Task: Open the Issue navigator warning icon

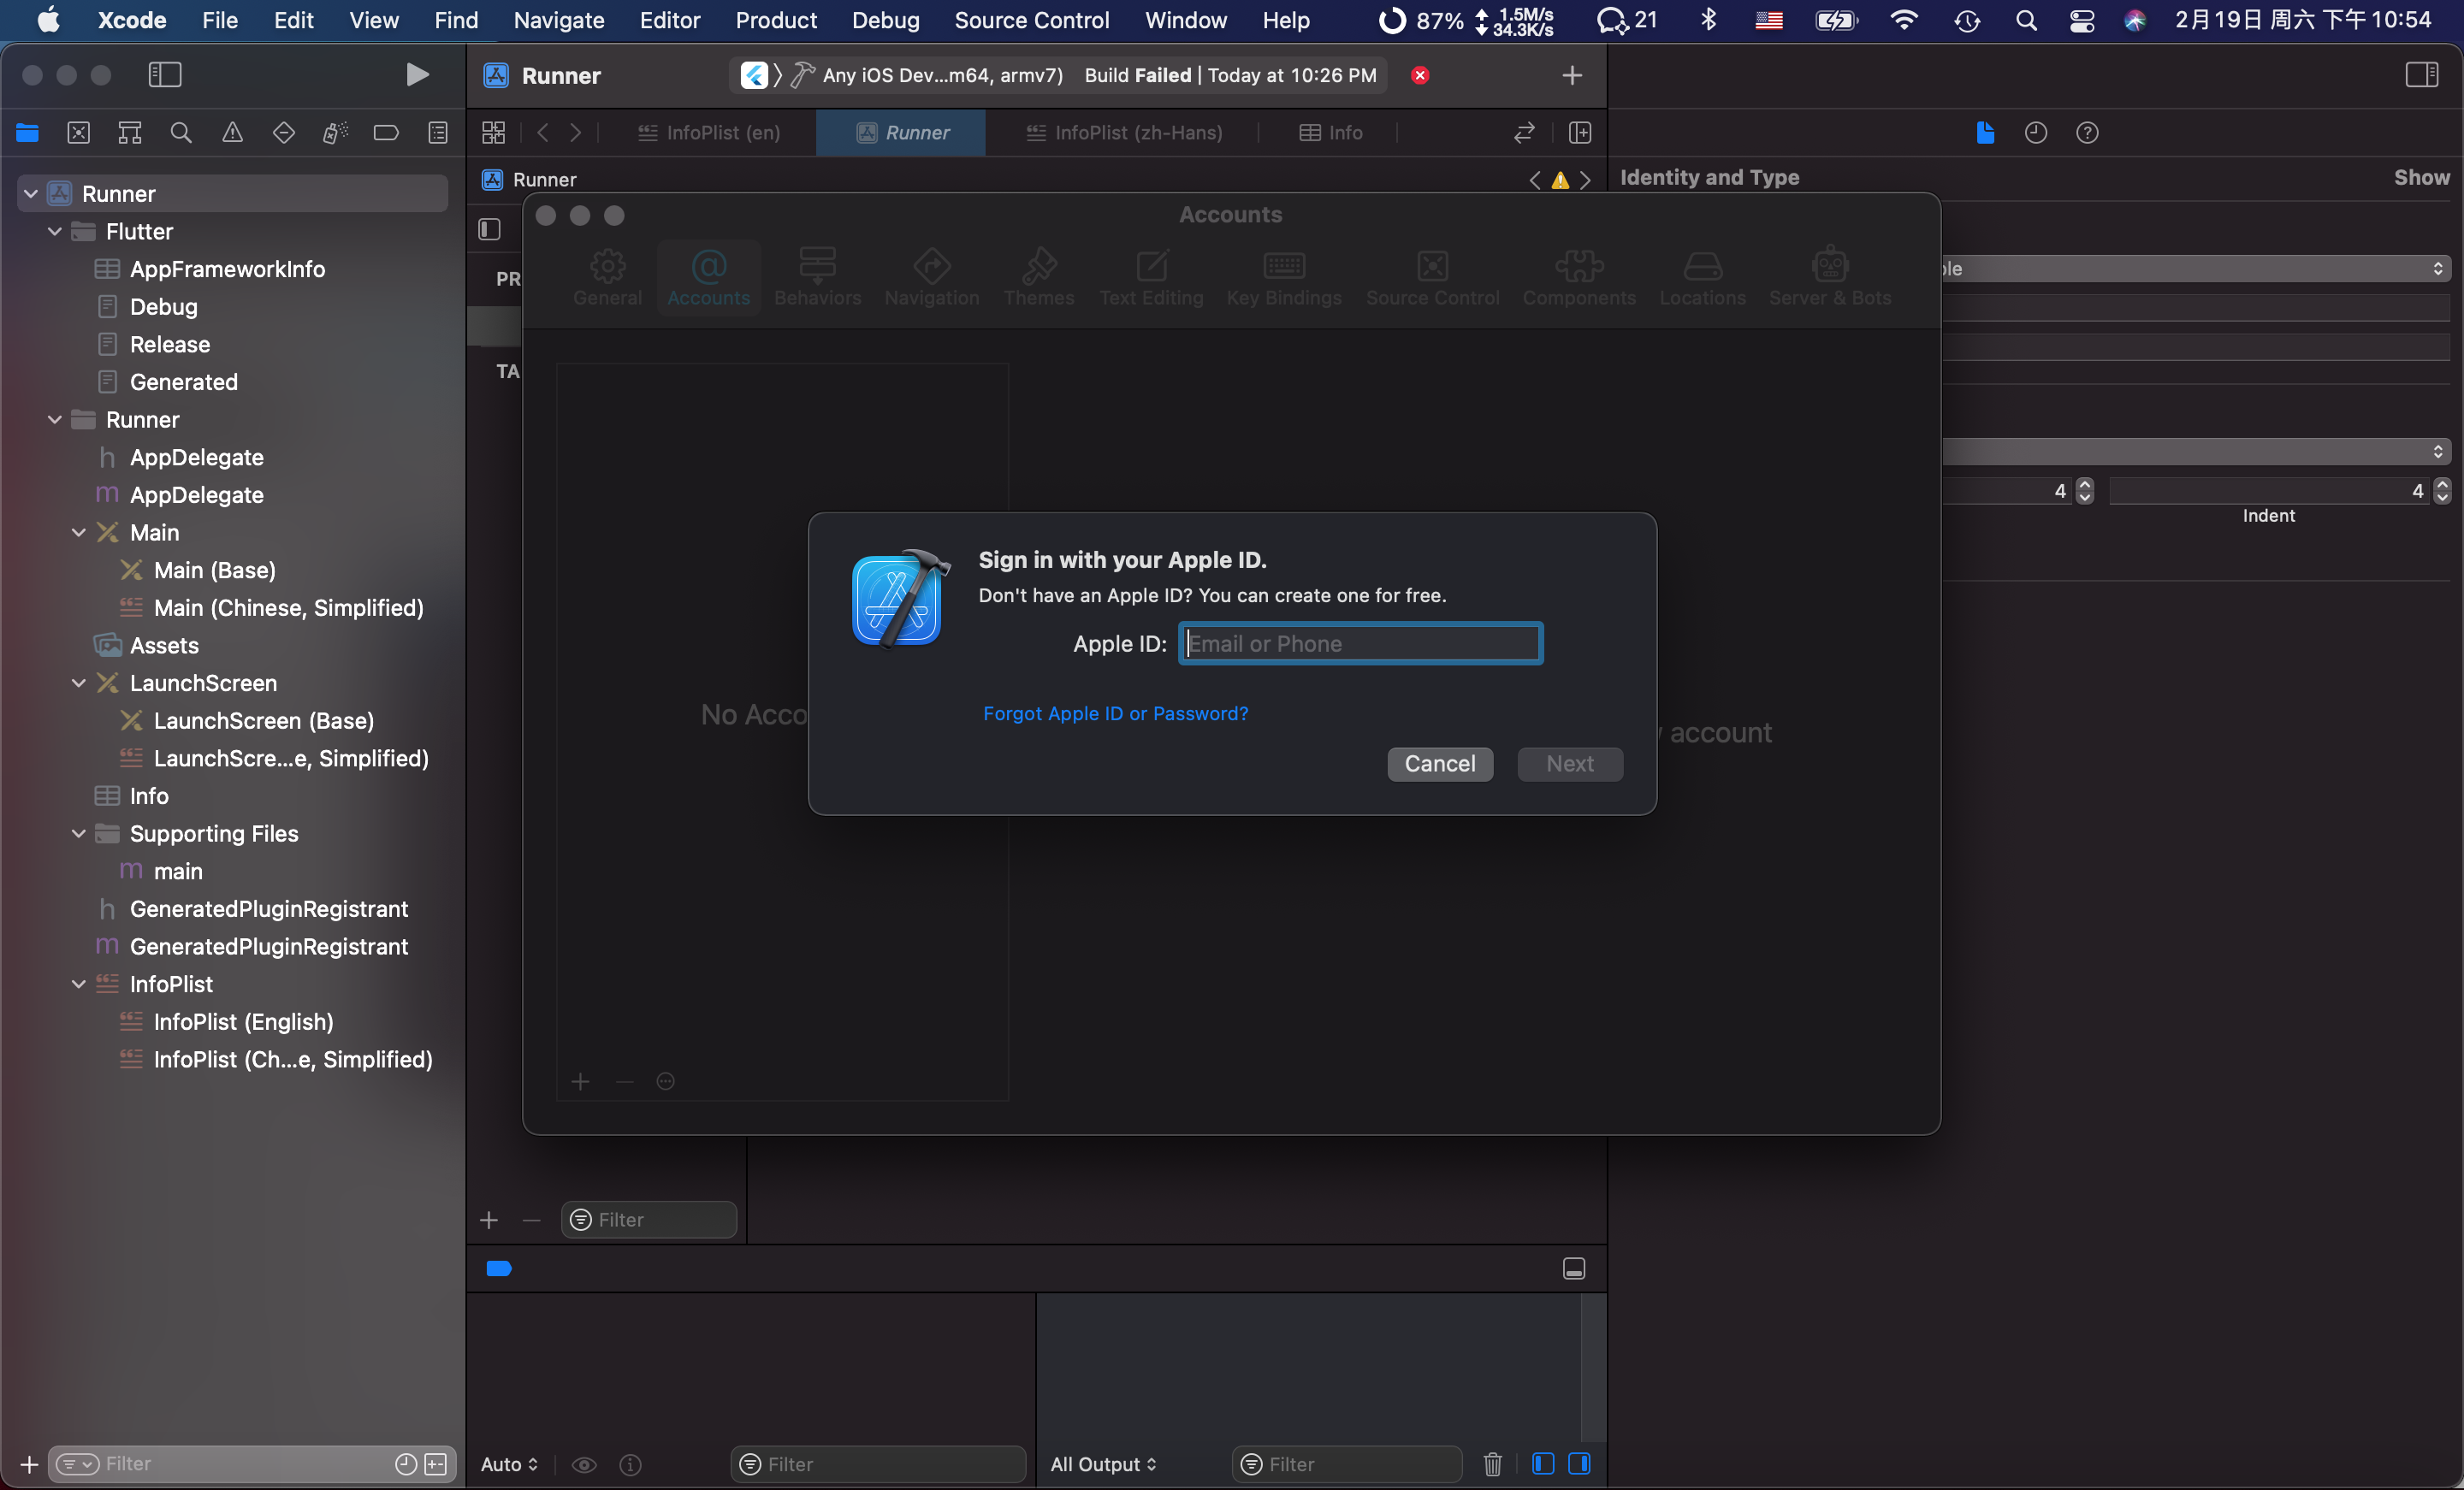Action: pos(232,133)
